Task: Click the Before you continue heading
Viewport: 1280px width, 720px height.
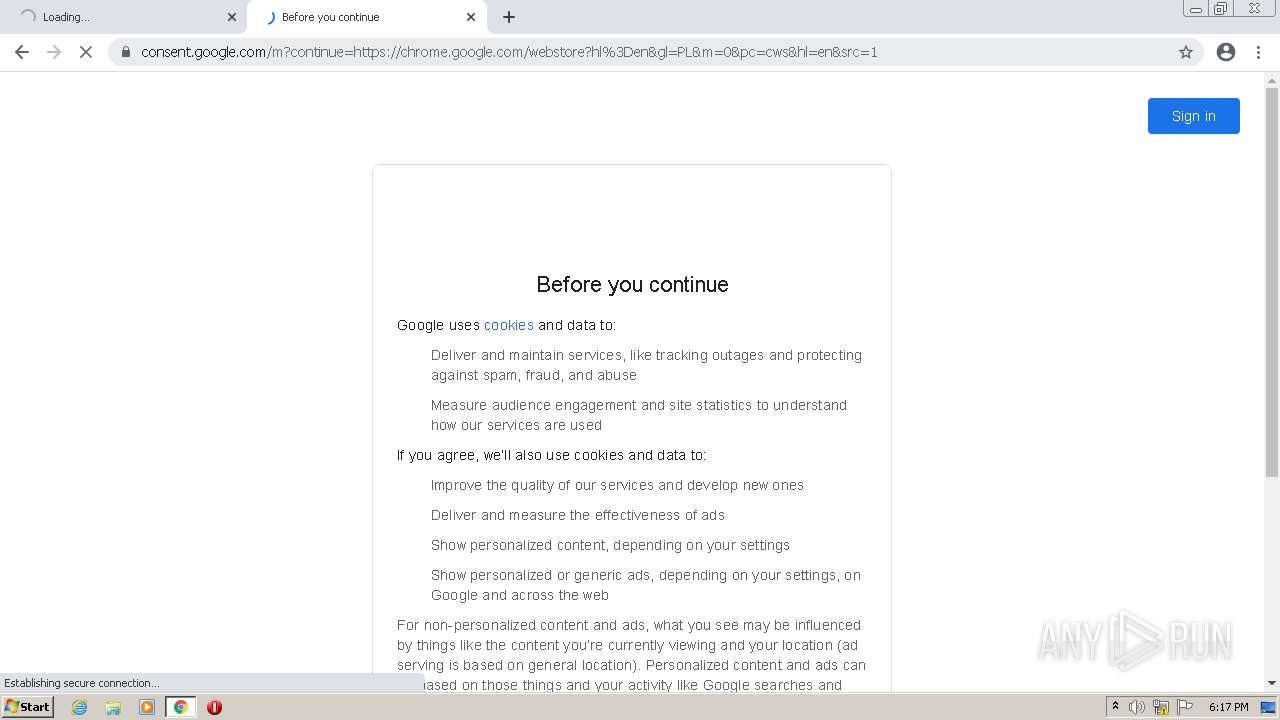Action: coord(632,285)
